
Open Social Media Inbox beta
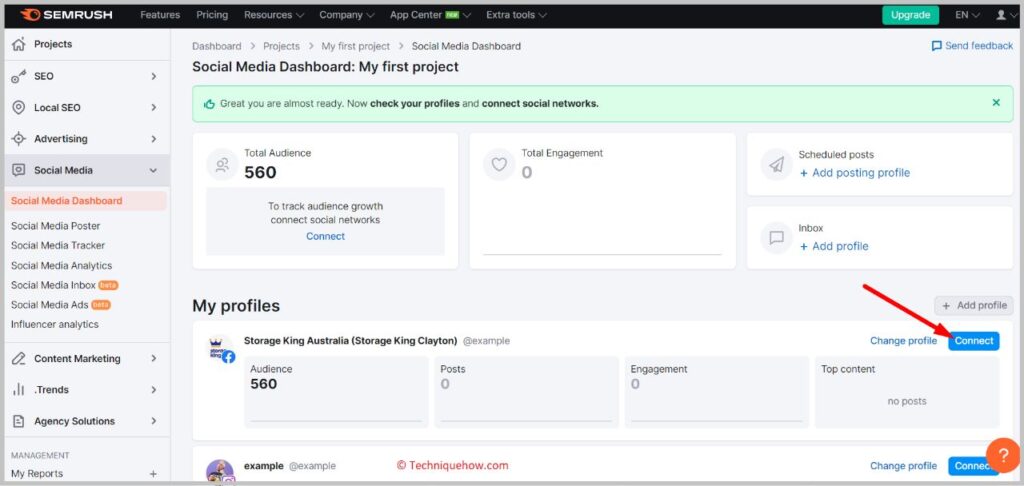(x=65, y=285)
